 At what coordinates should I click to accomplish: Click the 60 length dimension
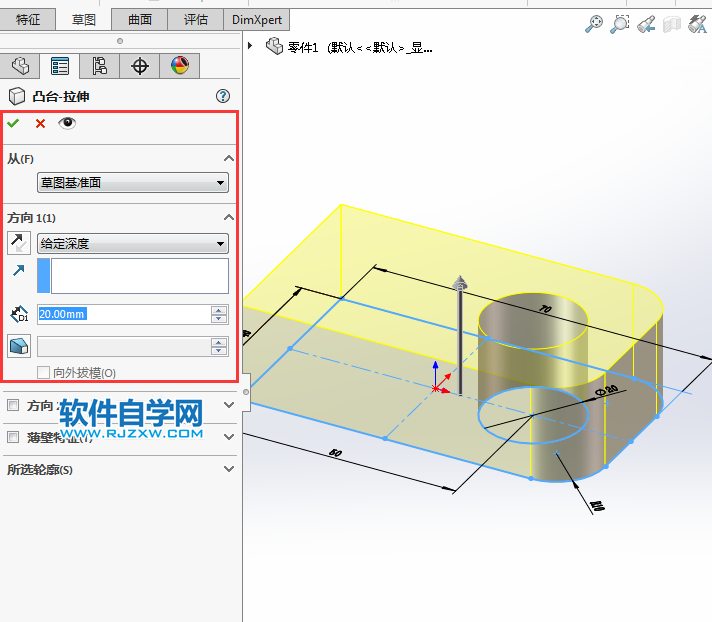(335, 453)
